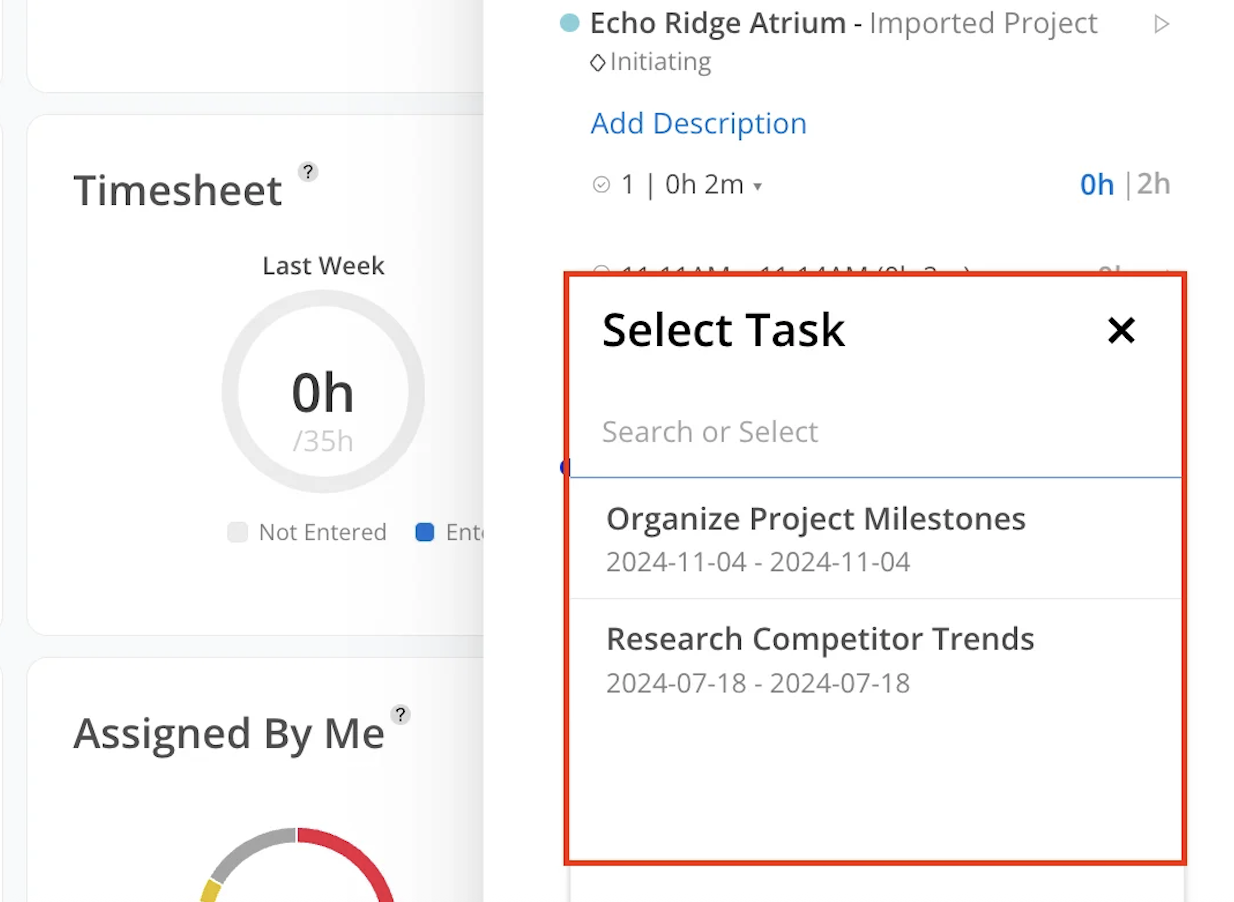The width and height of the screenshot is (1234, 902).
Task: Click the help icon beside Assigned By Me
Action: pos(401,714)
